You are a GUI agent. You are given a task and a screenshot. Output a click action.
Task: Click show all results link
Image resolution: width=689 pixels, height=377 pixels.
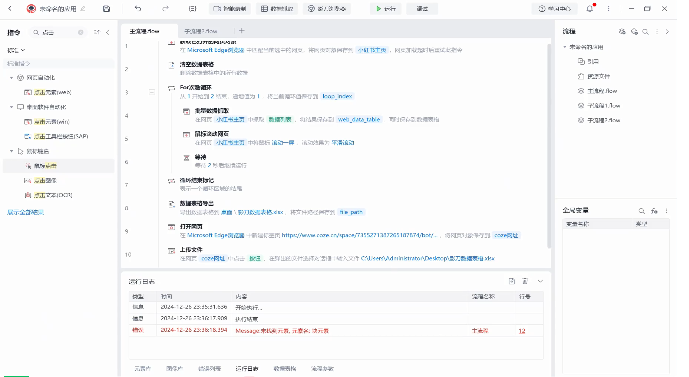[25, 212]
